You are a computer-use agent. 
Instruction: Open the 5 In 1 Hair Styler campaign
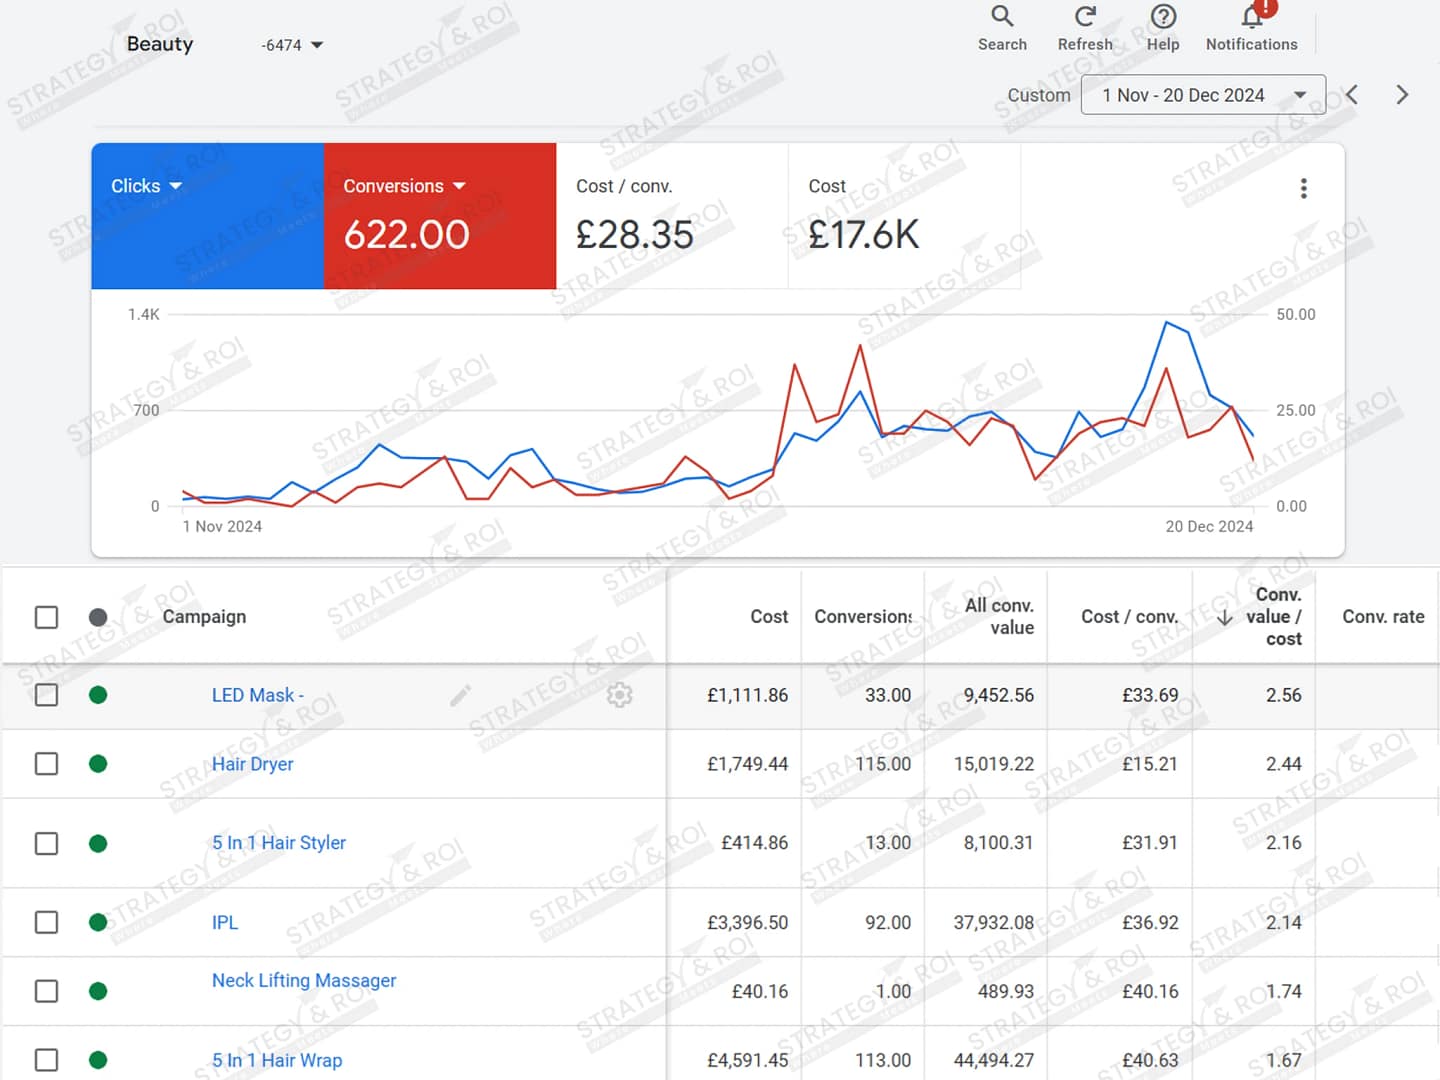coord(279,843)
